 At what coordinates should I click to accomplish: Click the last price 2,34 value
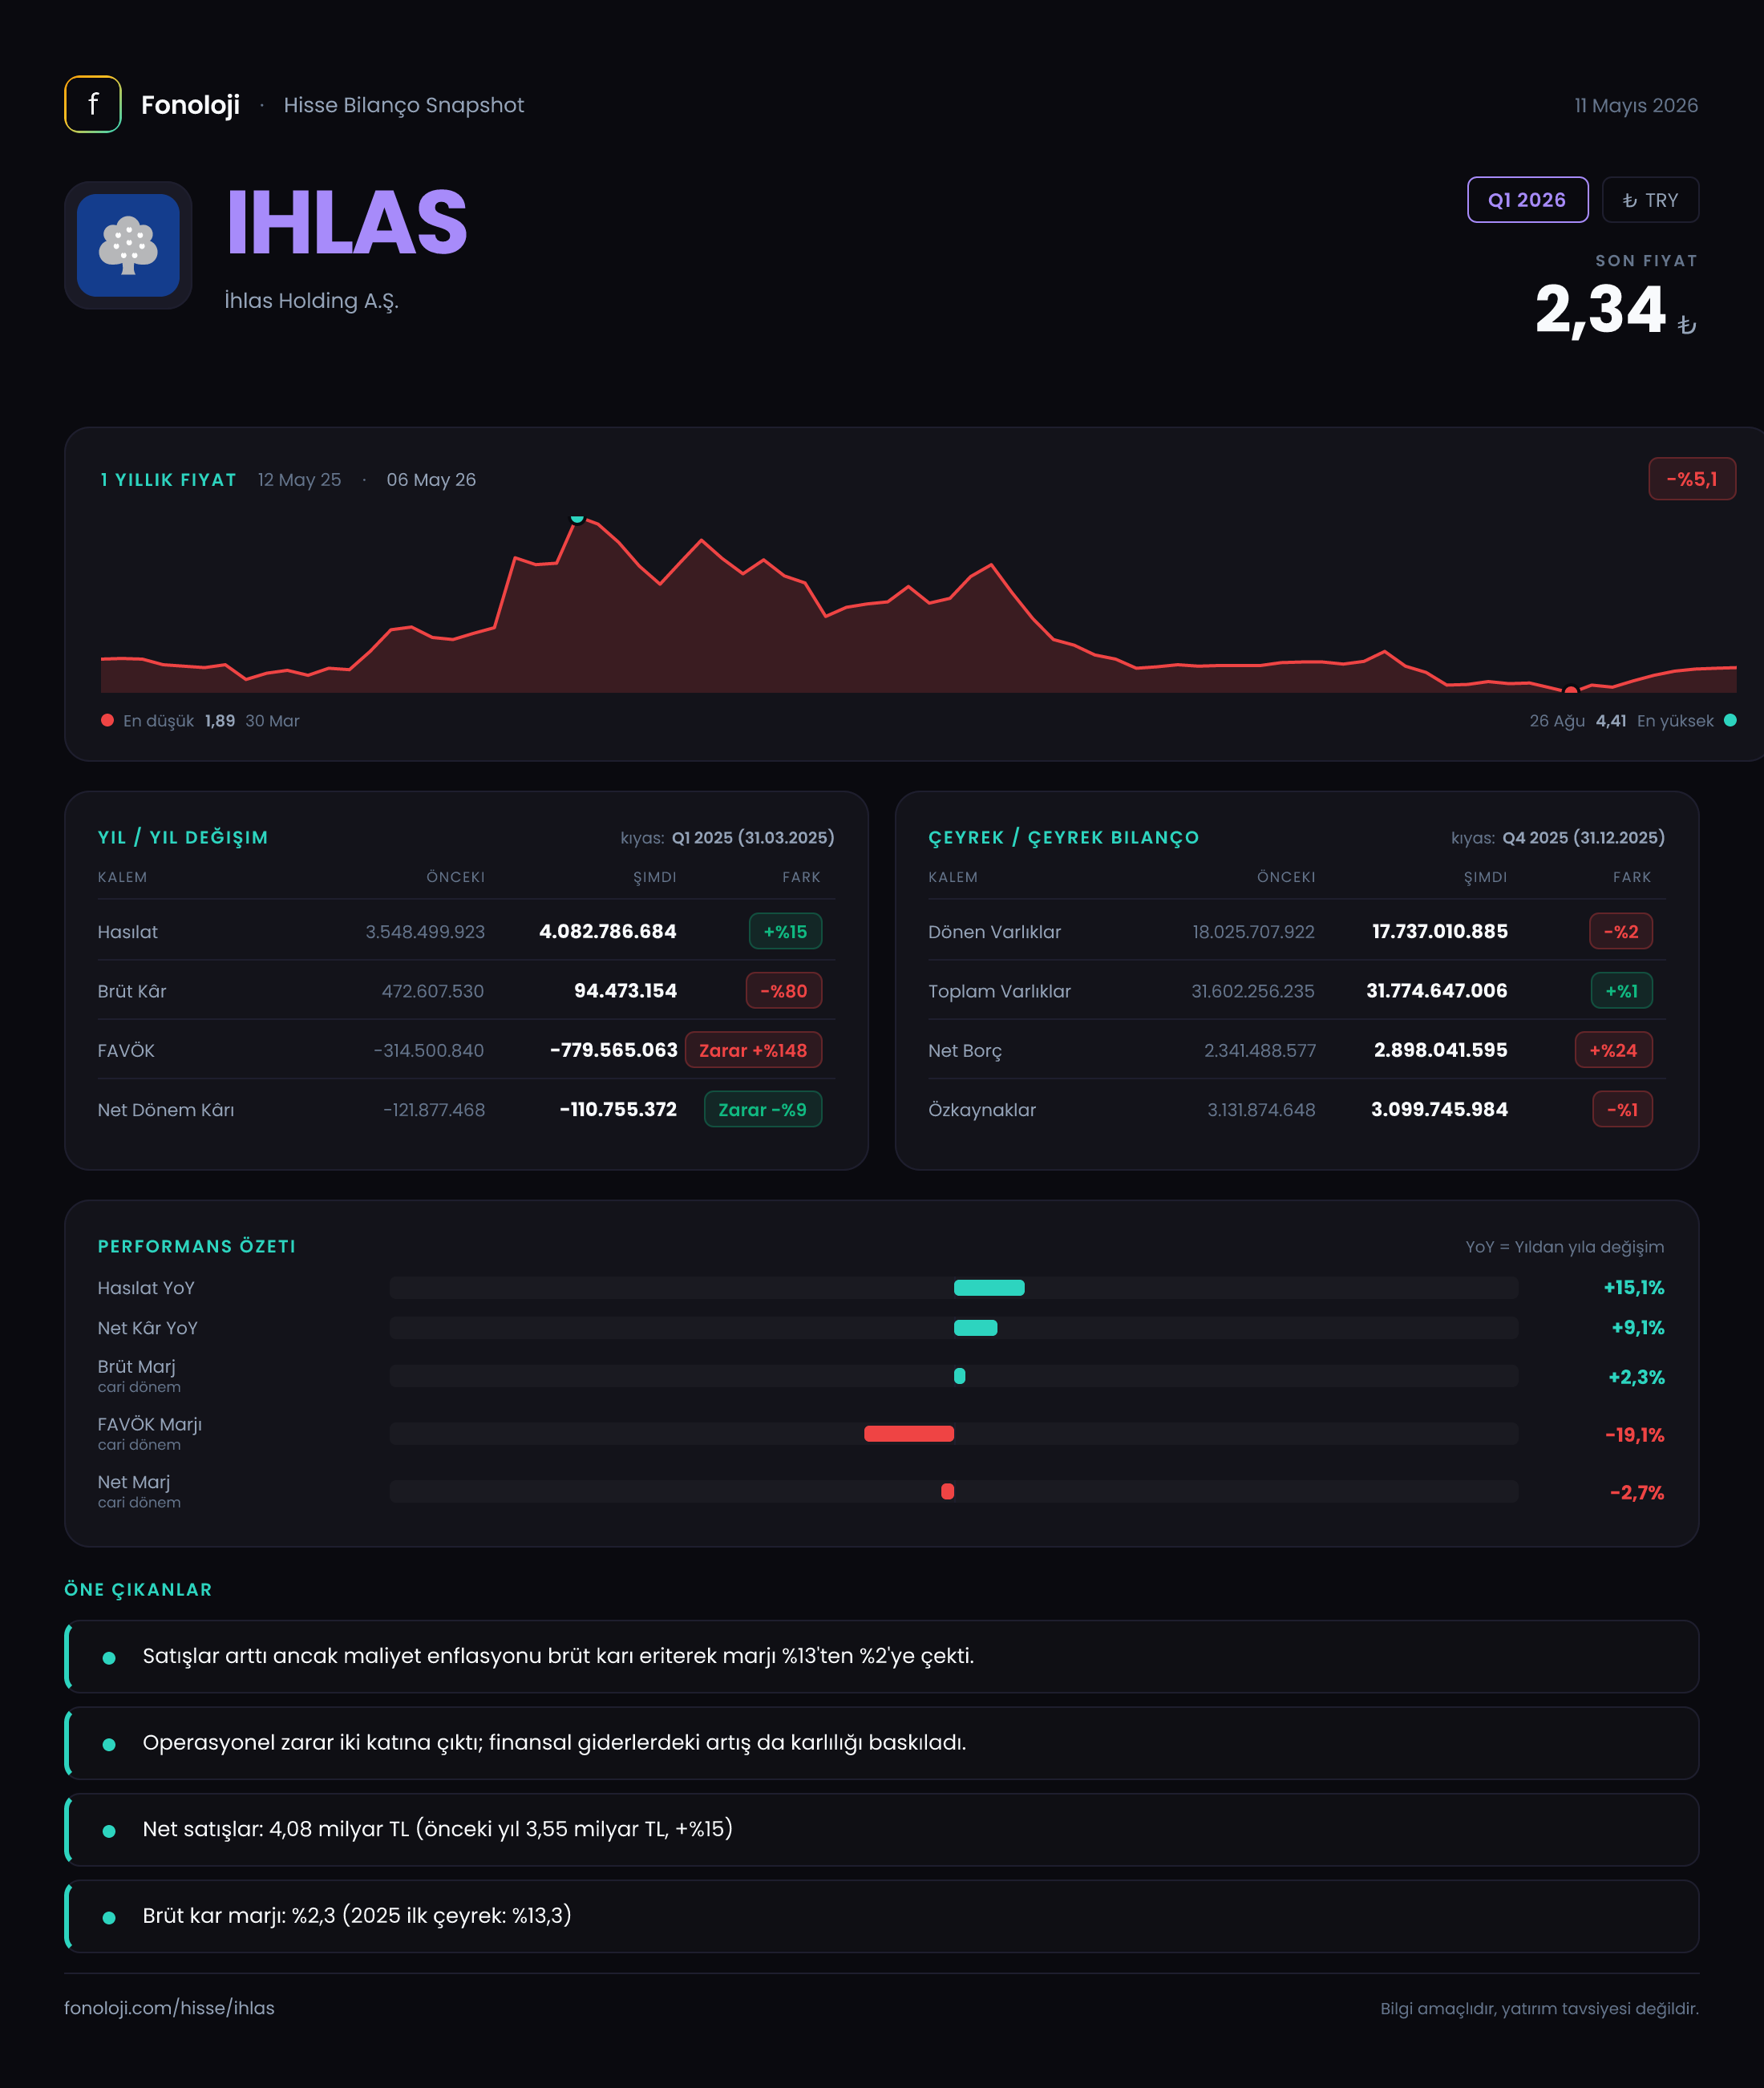click(1600, 309)
